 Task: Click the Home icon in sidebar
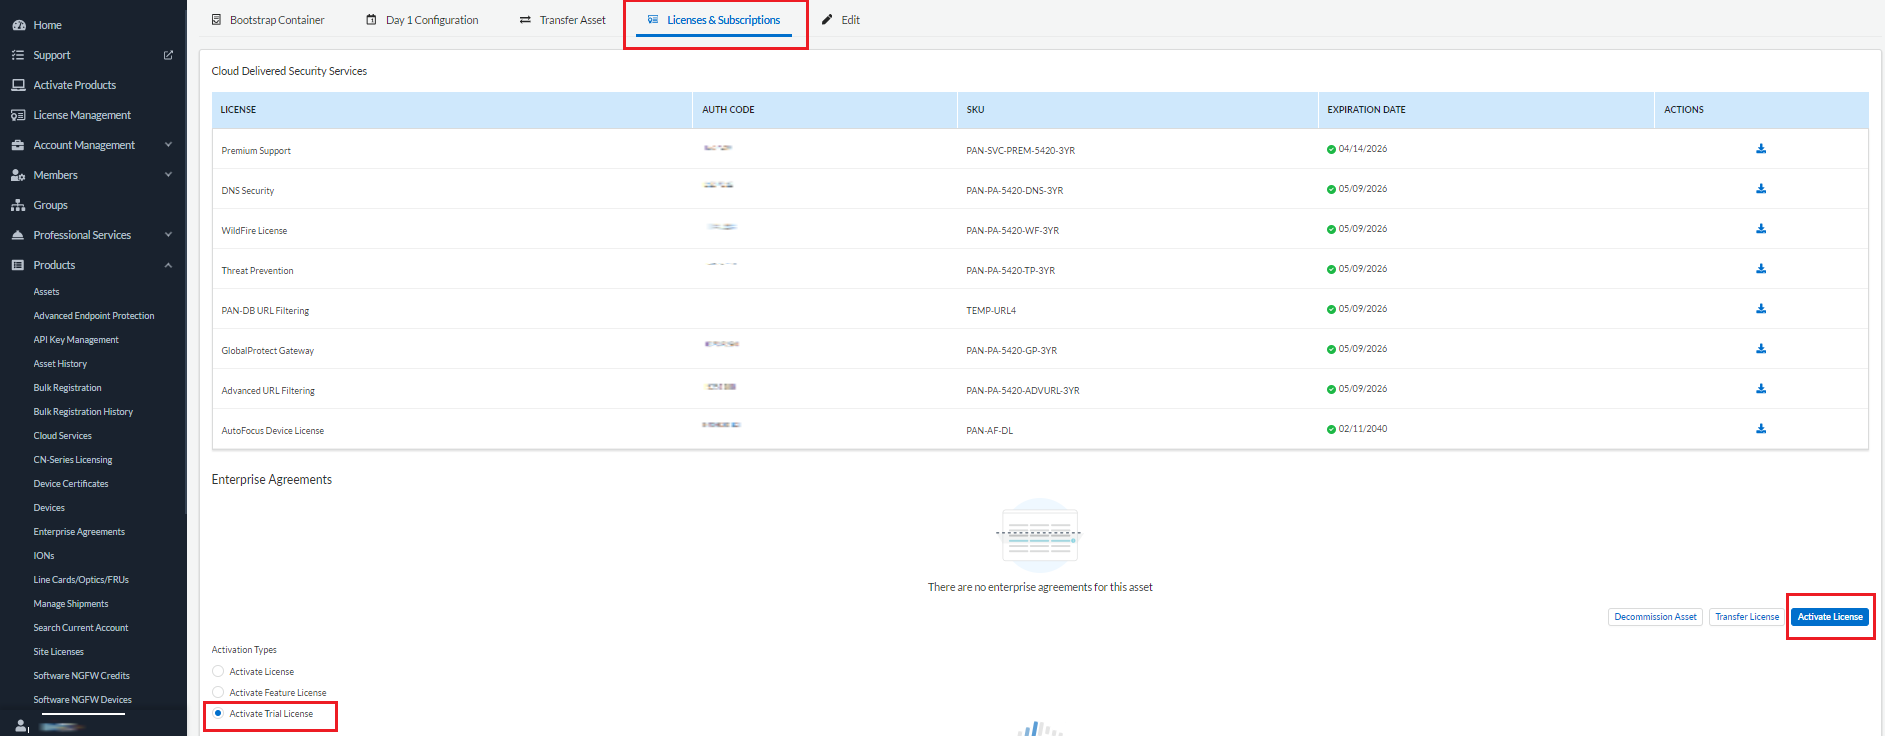[18, 25]
